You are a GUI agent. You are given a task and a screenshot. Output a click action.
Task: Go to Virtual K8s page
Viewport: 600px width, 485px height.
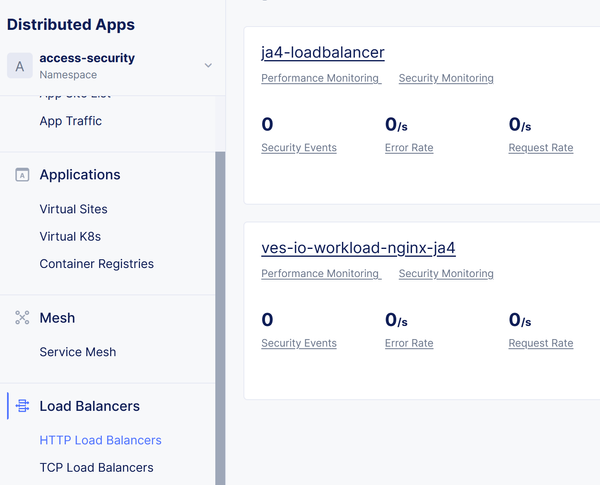(70, 237)
